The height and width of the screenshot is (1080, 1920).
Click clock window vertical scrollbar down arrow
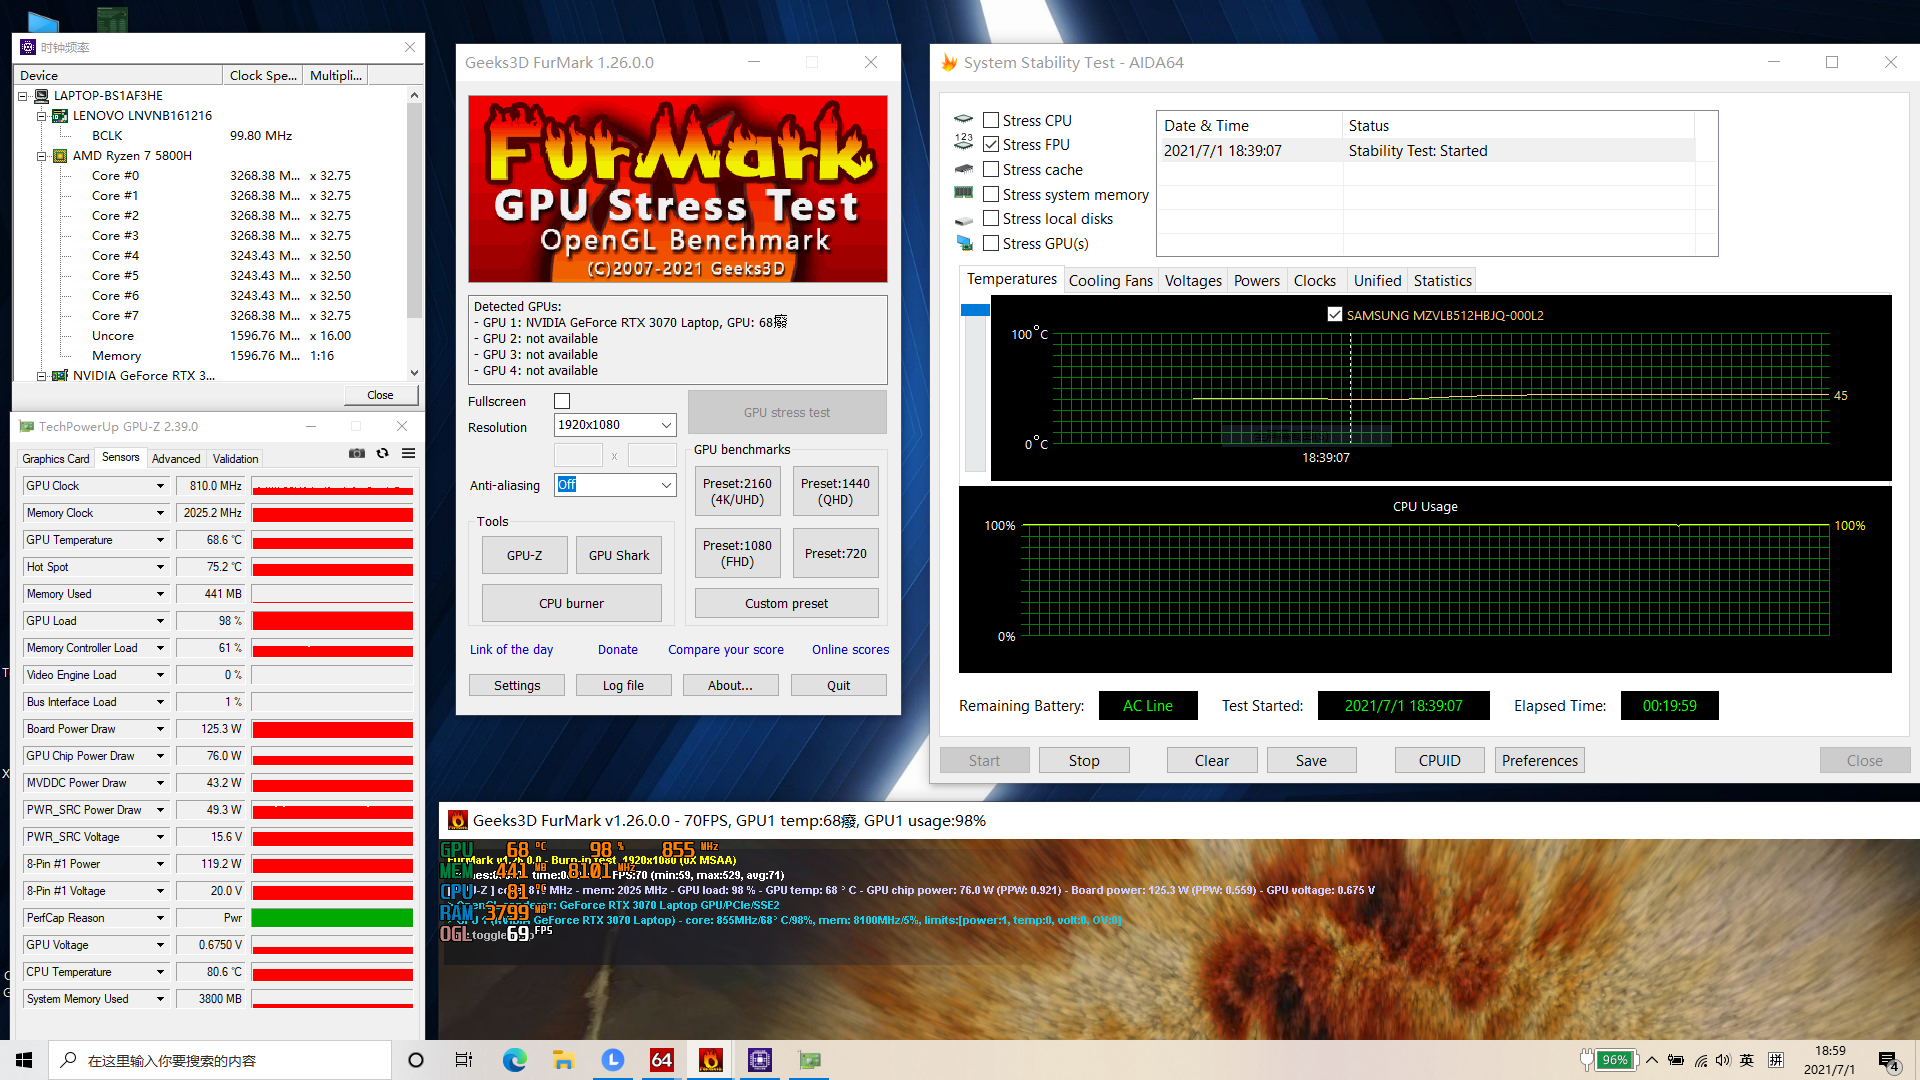pos(414,373)
